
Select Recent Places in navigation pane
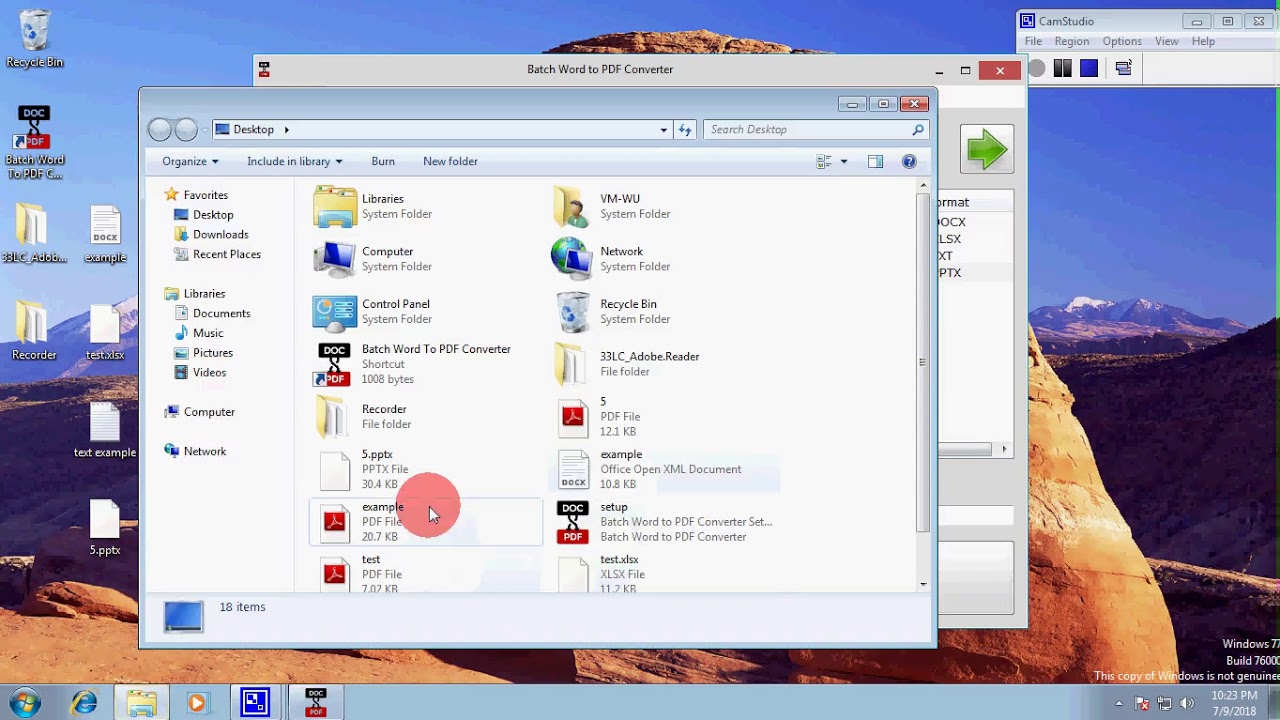pos(216,254)
